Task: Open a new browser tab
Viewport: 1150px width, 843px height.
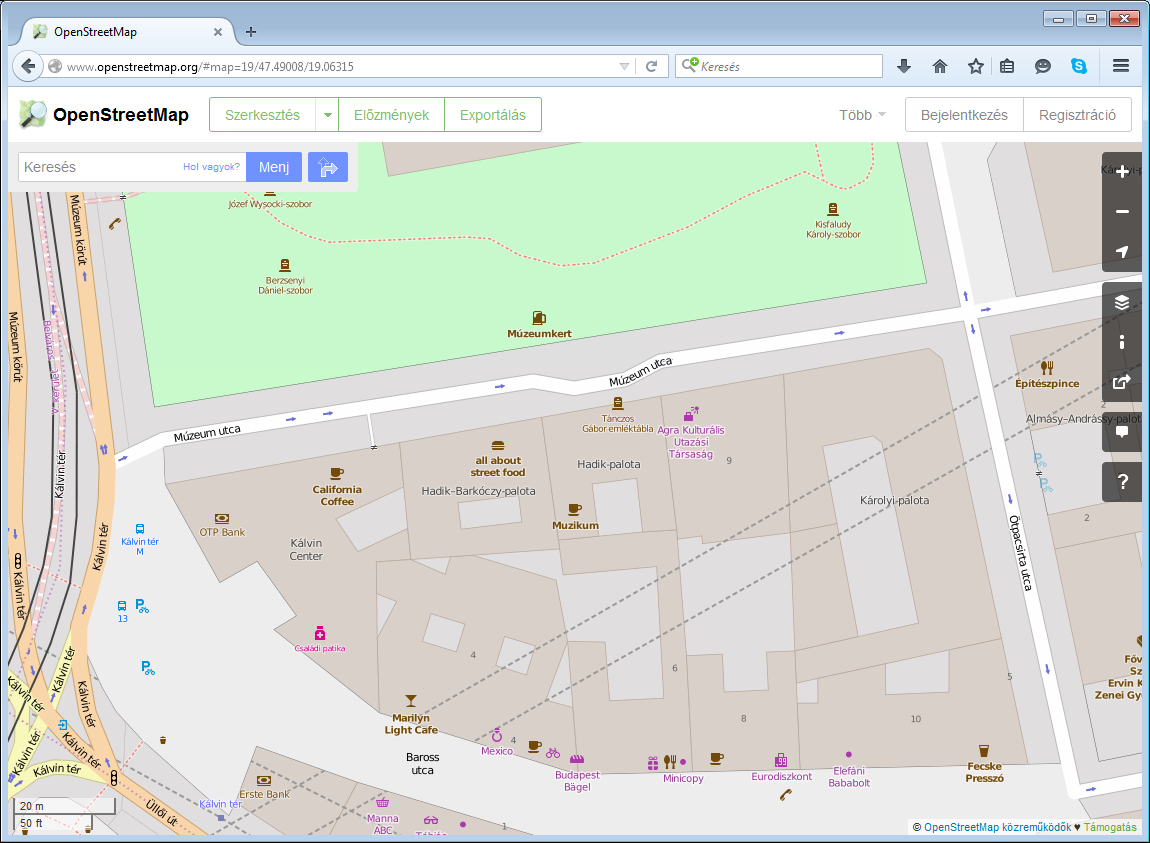Action: 251,32
